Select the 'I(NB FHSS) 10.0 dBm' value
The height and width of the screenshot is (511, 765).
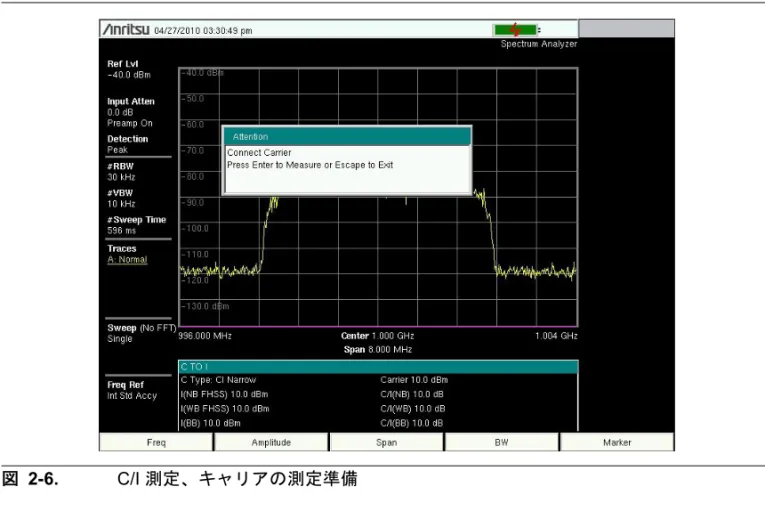click(x=224, y=394)
